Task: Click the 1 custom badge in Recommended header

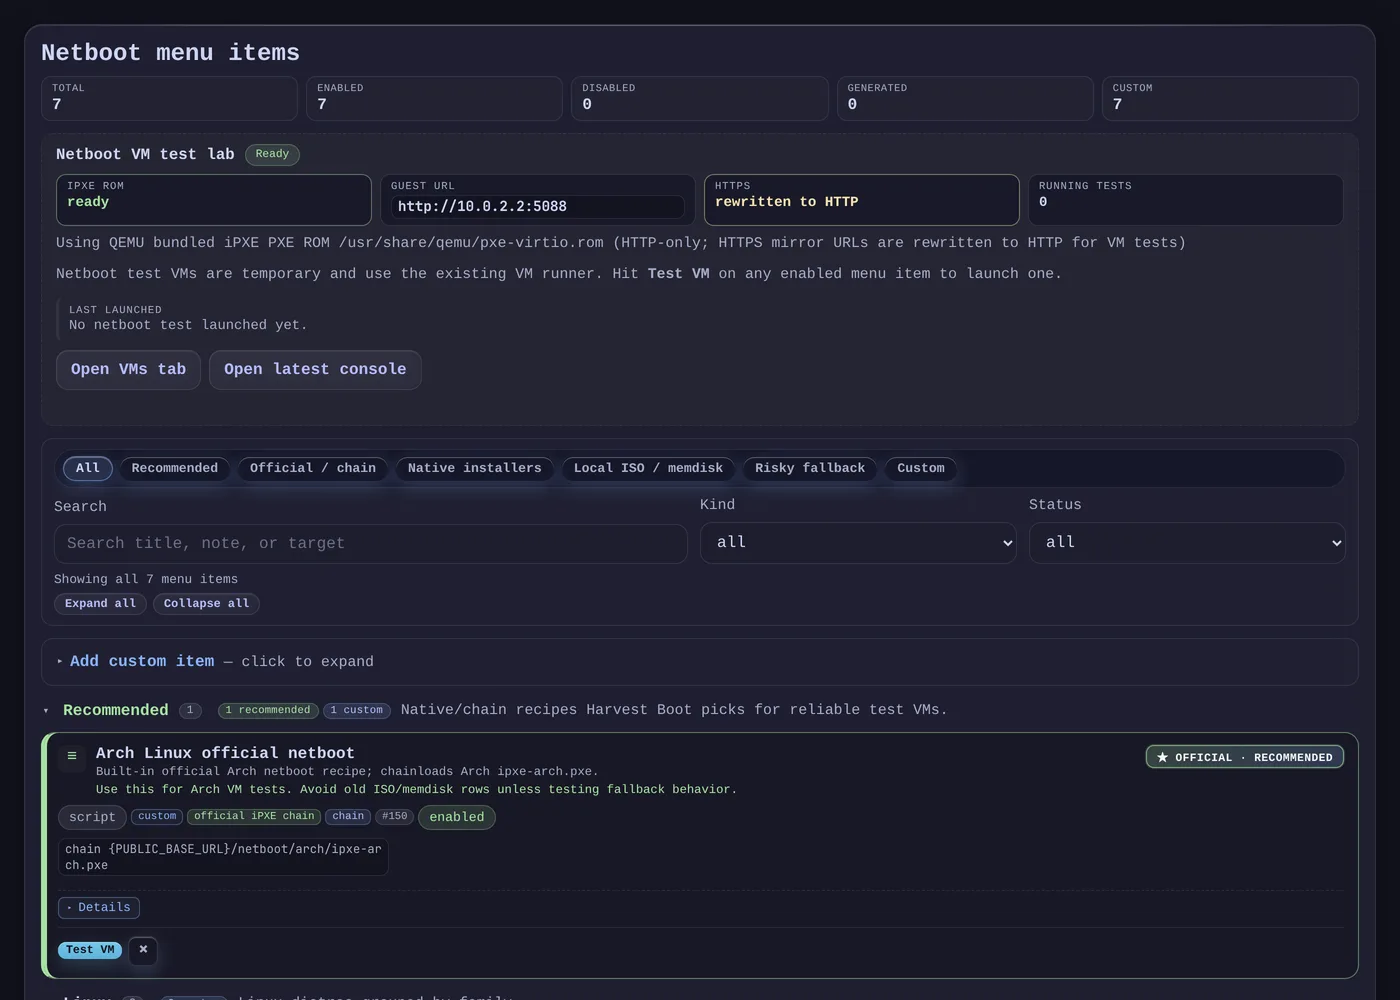Action: 356,710
